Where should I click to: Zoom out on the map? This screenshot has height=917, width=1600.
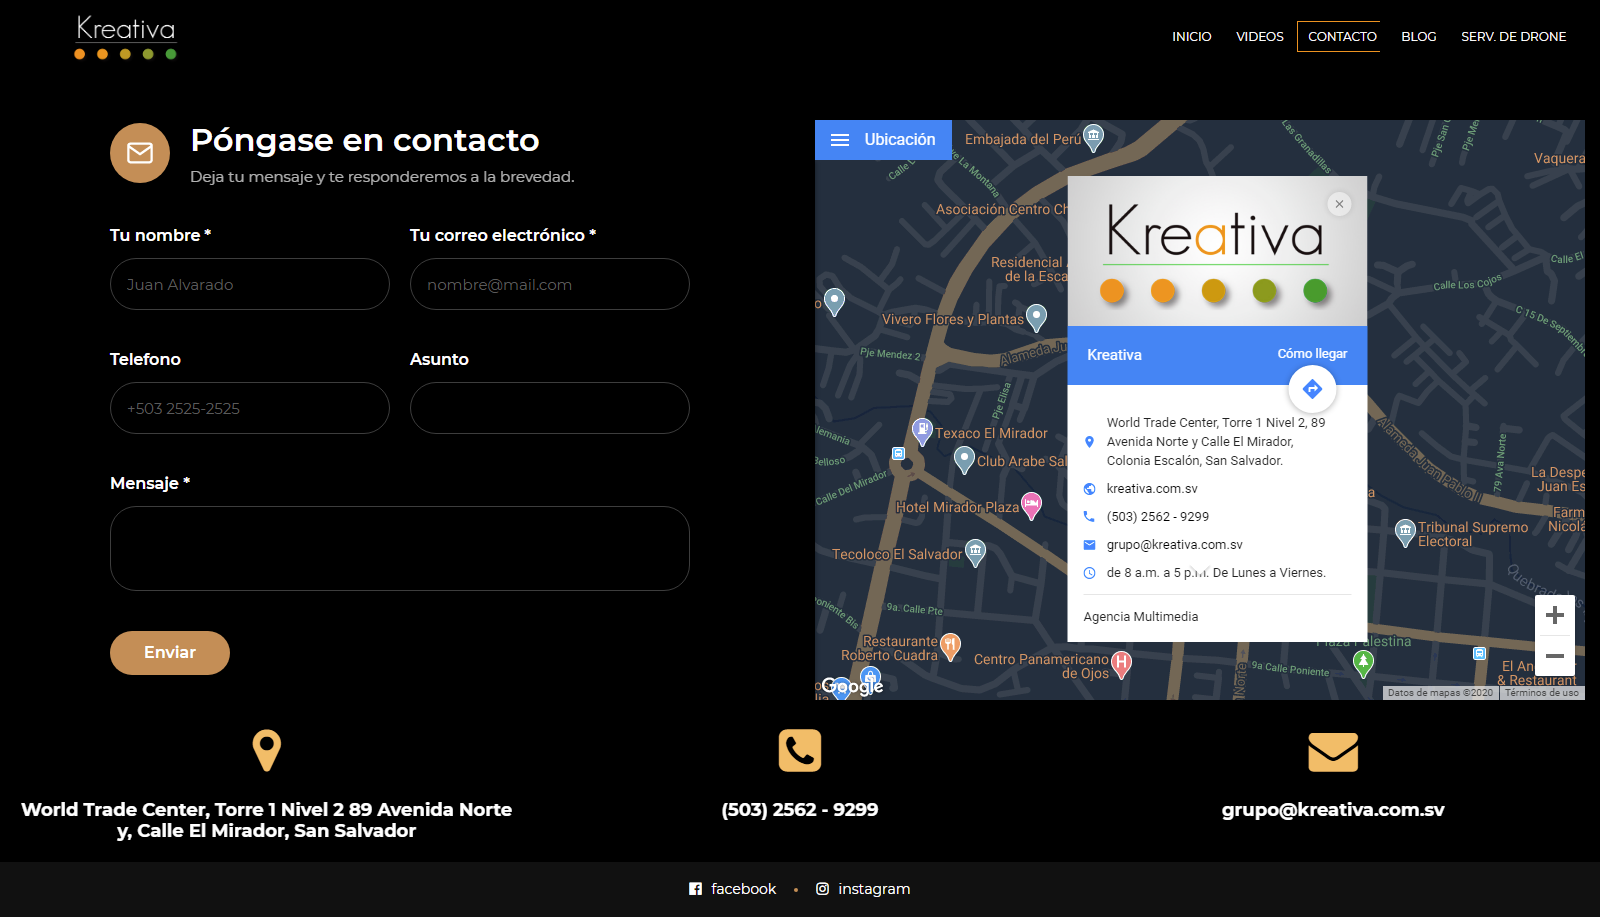point(1554,656)
